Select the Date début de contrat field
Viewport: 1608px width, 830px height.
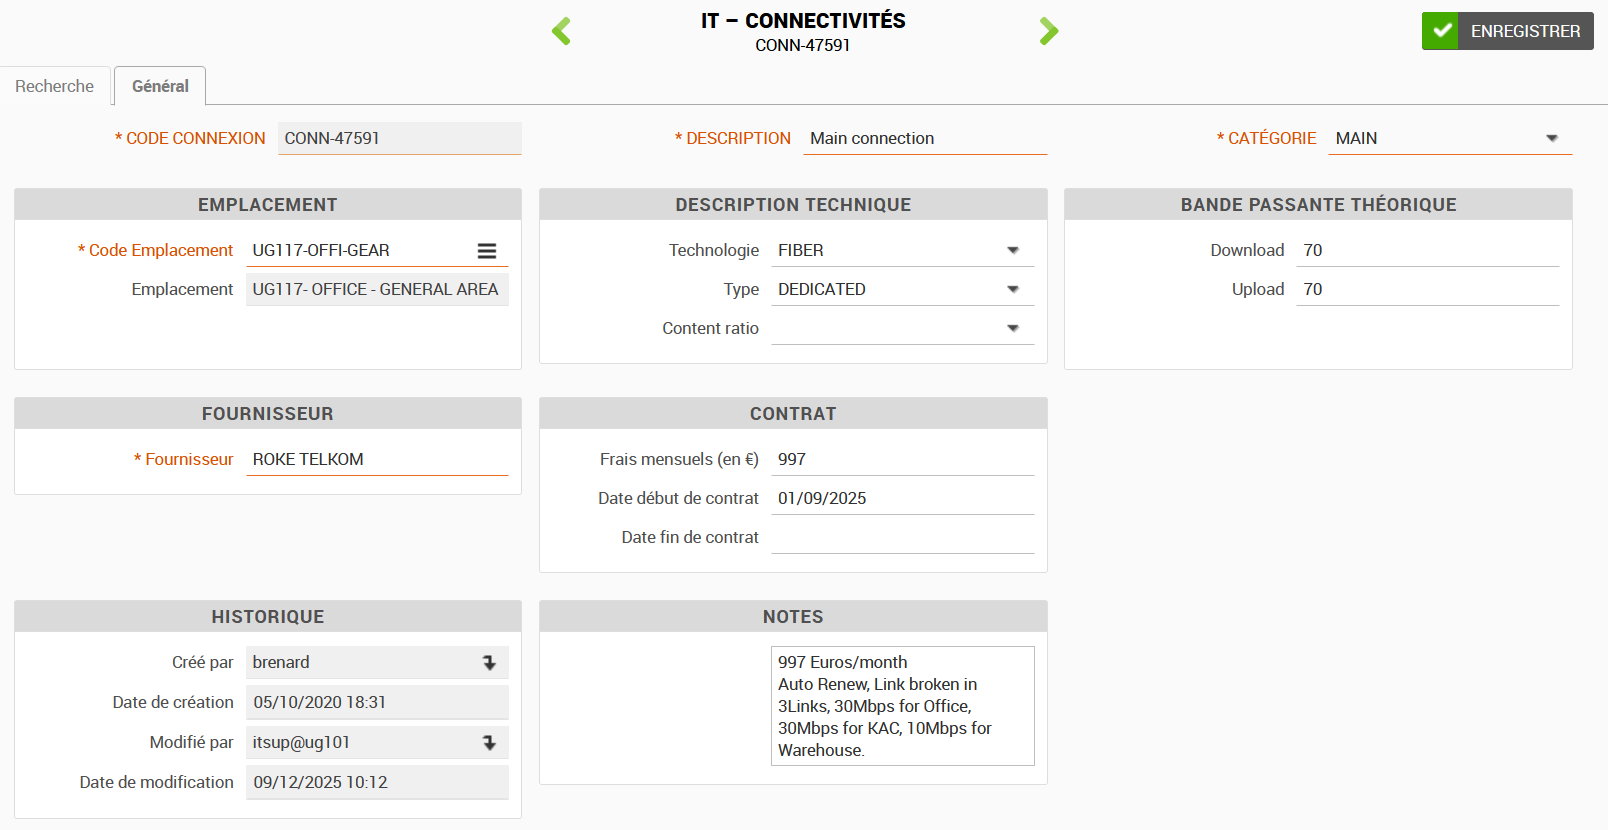(902, 499)
